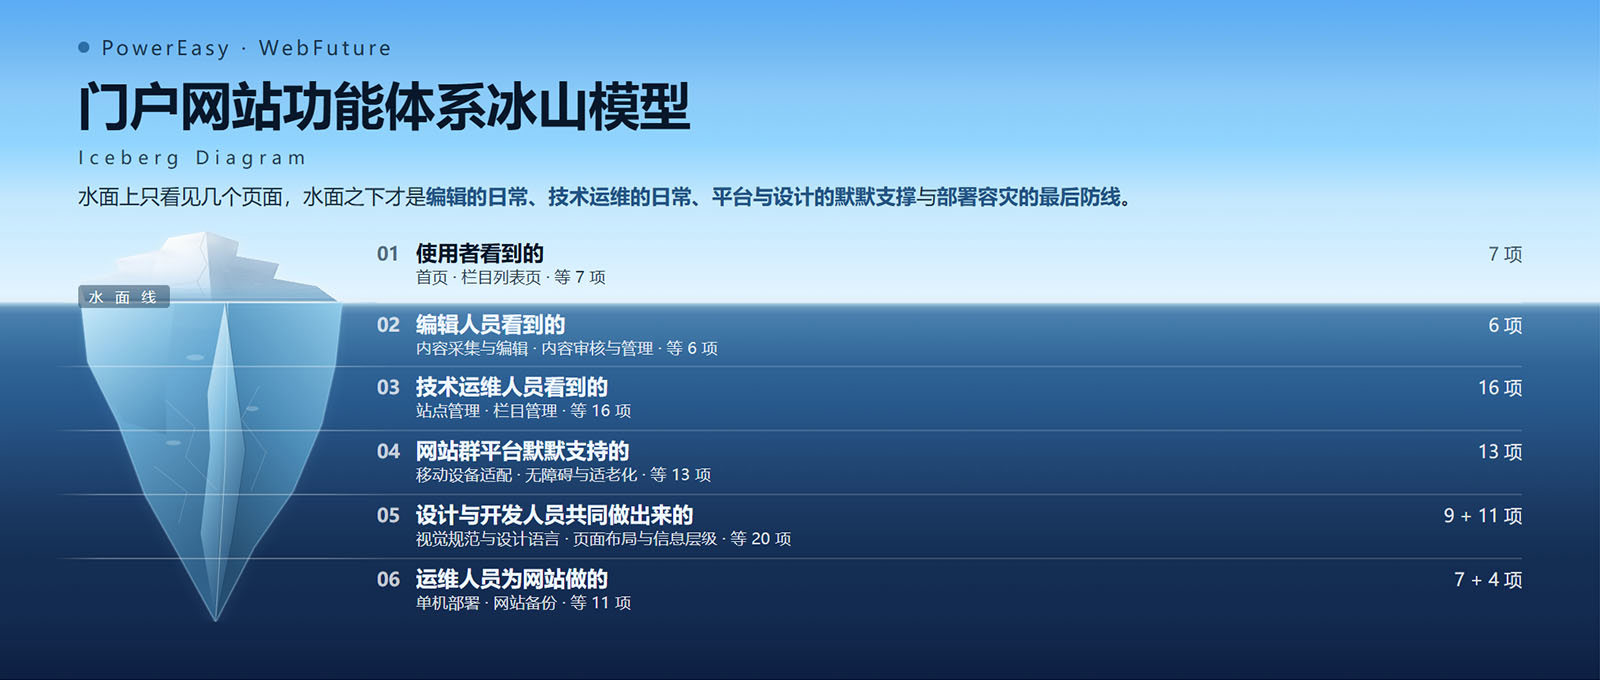
Task: Click the highlighted text 编辑的日常、技术运维的日常
Action: pos(558,197)
